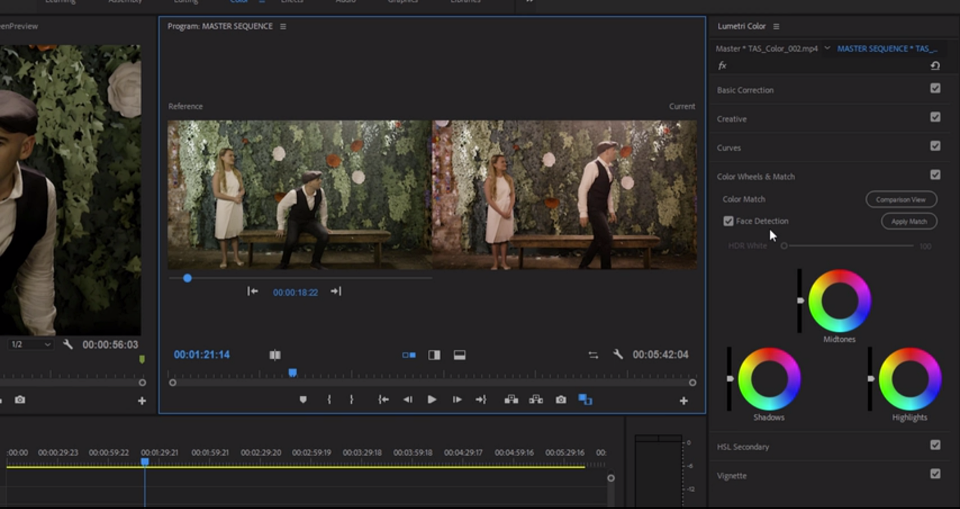Expand Curves section
The image size is (960, 509).
(x=729, y=148)
